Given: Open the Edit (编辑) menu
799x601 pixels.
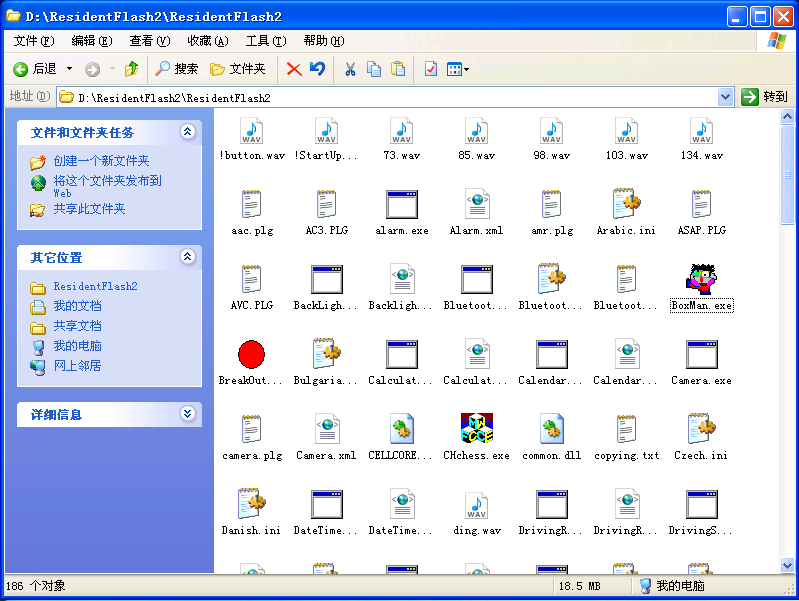Looking at the screenshot, I should pyautogui.click(x=92, y=41).
